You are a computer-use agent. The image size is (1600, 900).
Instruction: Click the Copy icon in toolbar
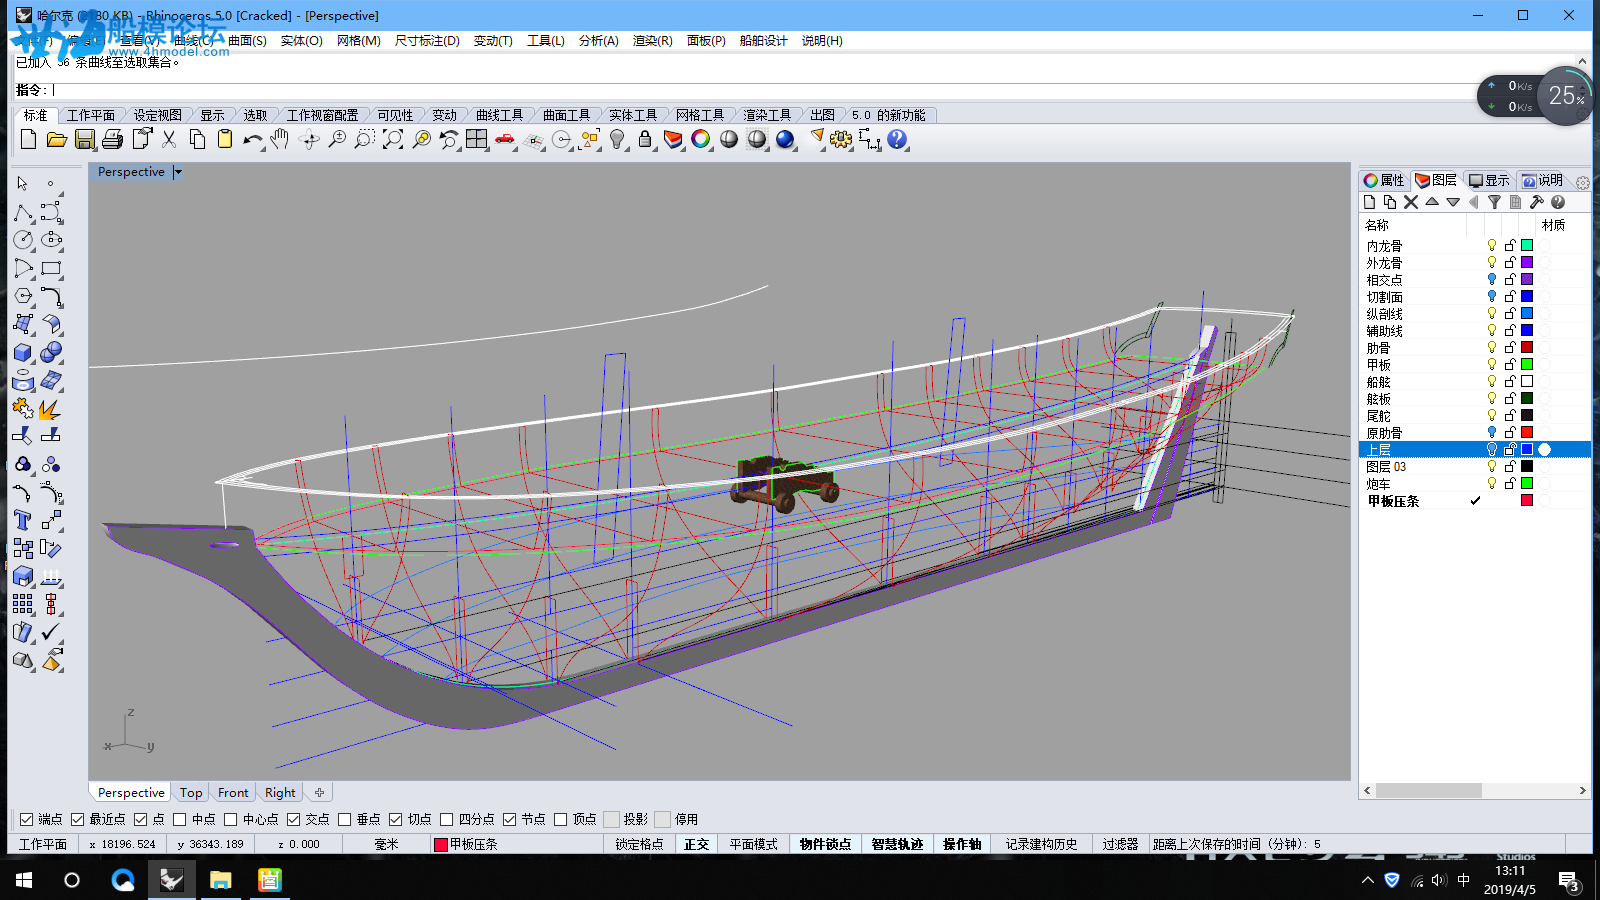pos(197,139)
